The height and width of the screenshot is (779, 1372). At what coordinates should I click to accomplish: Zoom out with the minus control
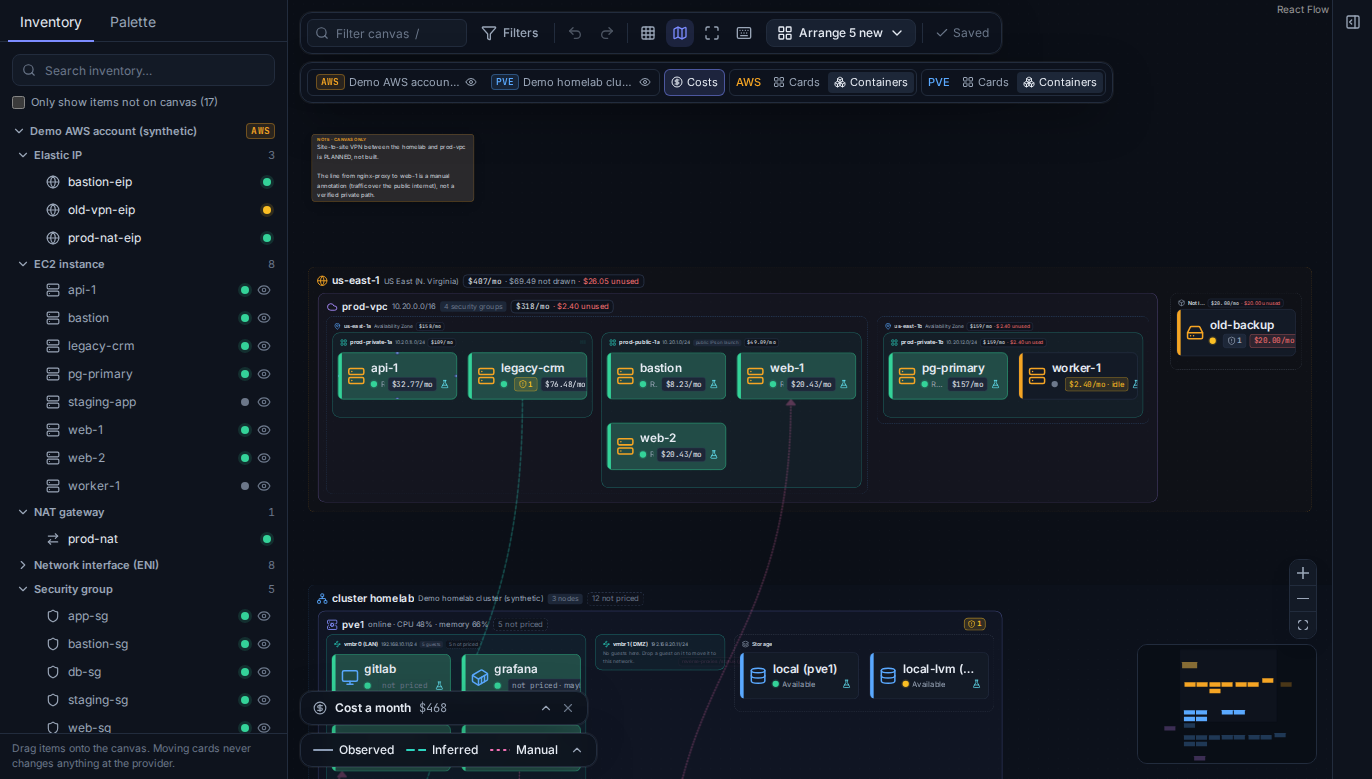pyautogui.click(x=1303, y=598)
